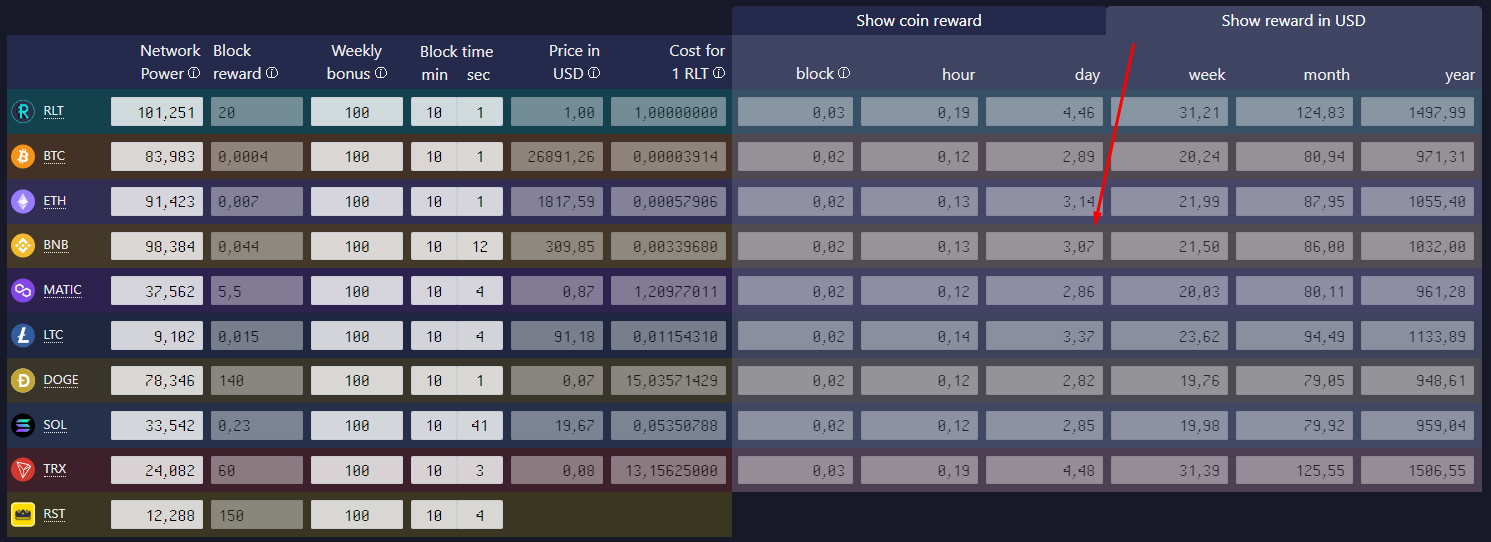Click the ETH weekly bonus field
This screenshot has width=1491, height=542.
point(356,201)
